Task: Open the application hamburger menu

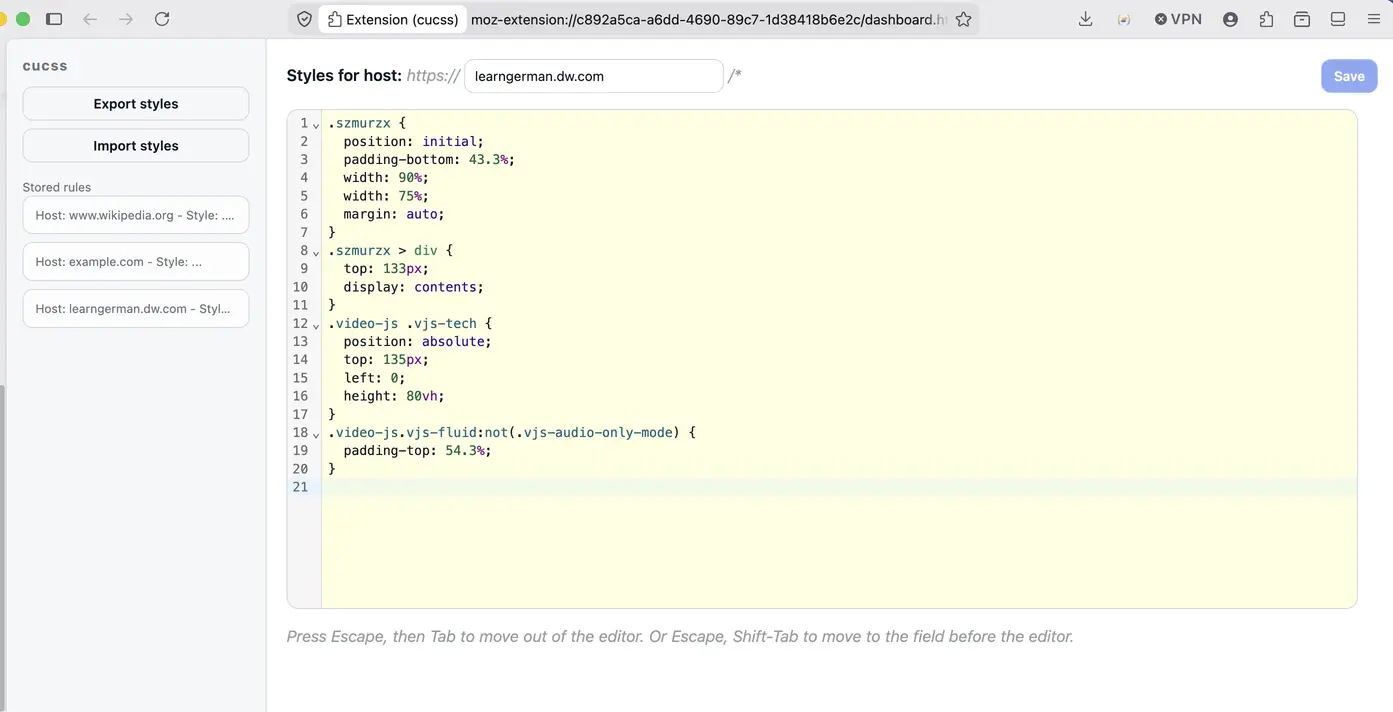Action: (1373, 19)
